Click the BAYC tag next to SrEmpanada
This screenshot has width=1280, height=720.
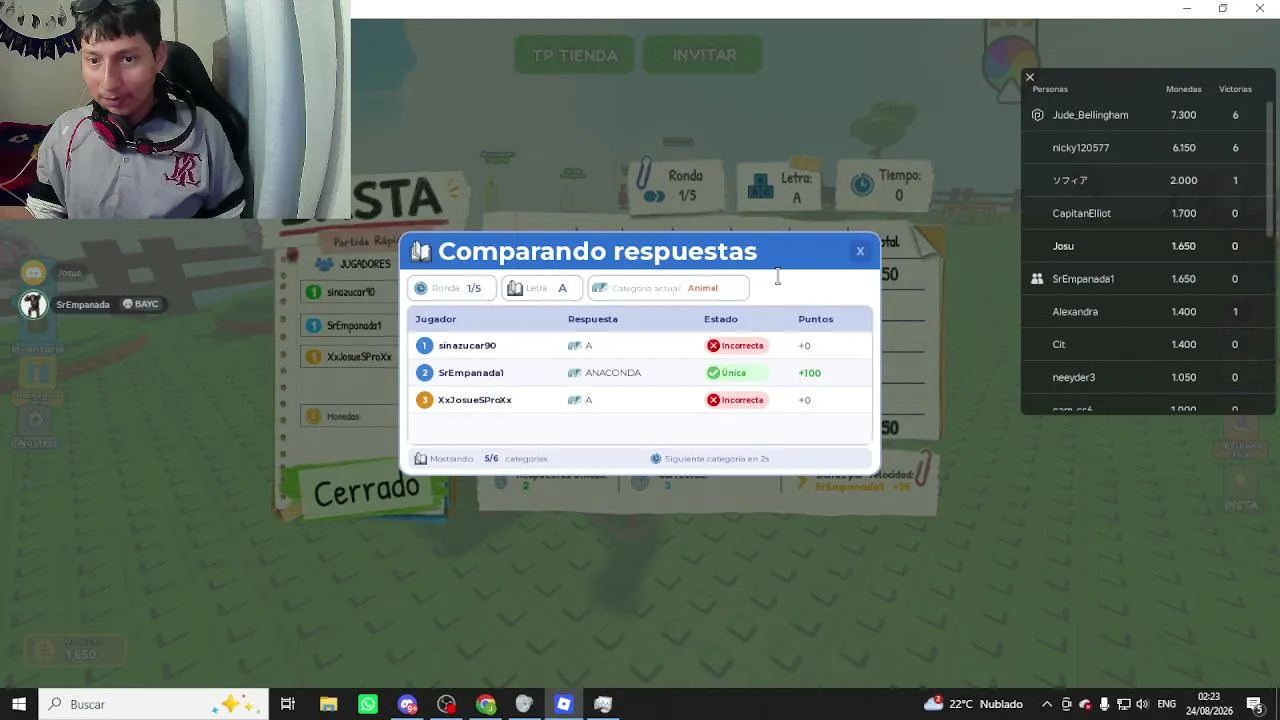click(140, 304)
